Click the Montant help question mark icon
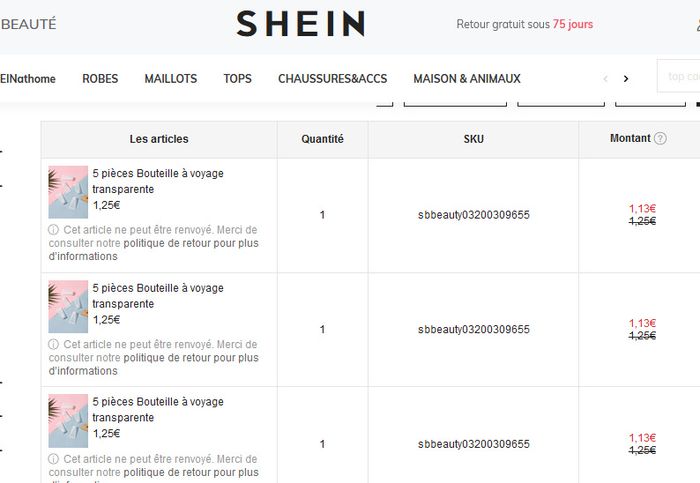The image size is (700, 483). 660,138
